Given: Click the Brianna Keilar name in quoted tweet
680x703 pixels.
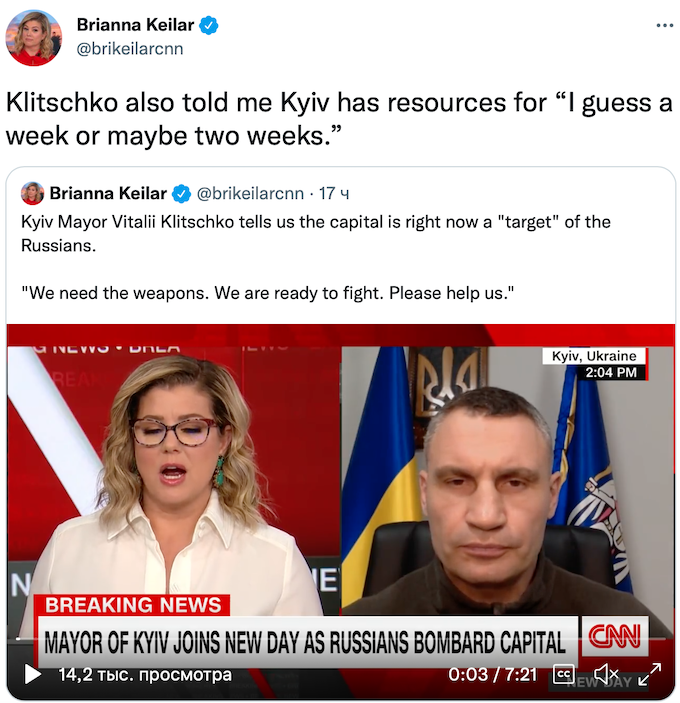Looking at the screenshot, I should click(108, 193).
